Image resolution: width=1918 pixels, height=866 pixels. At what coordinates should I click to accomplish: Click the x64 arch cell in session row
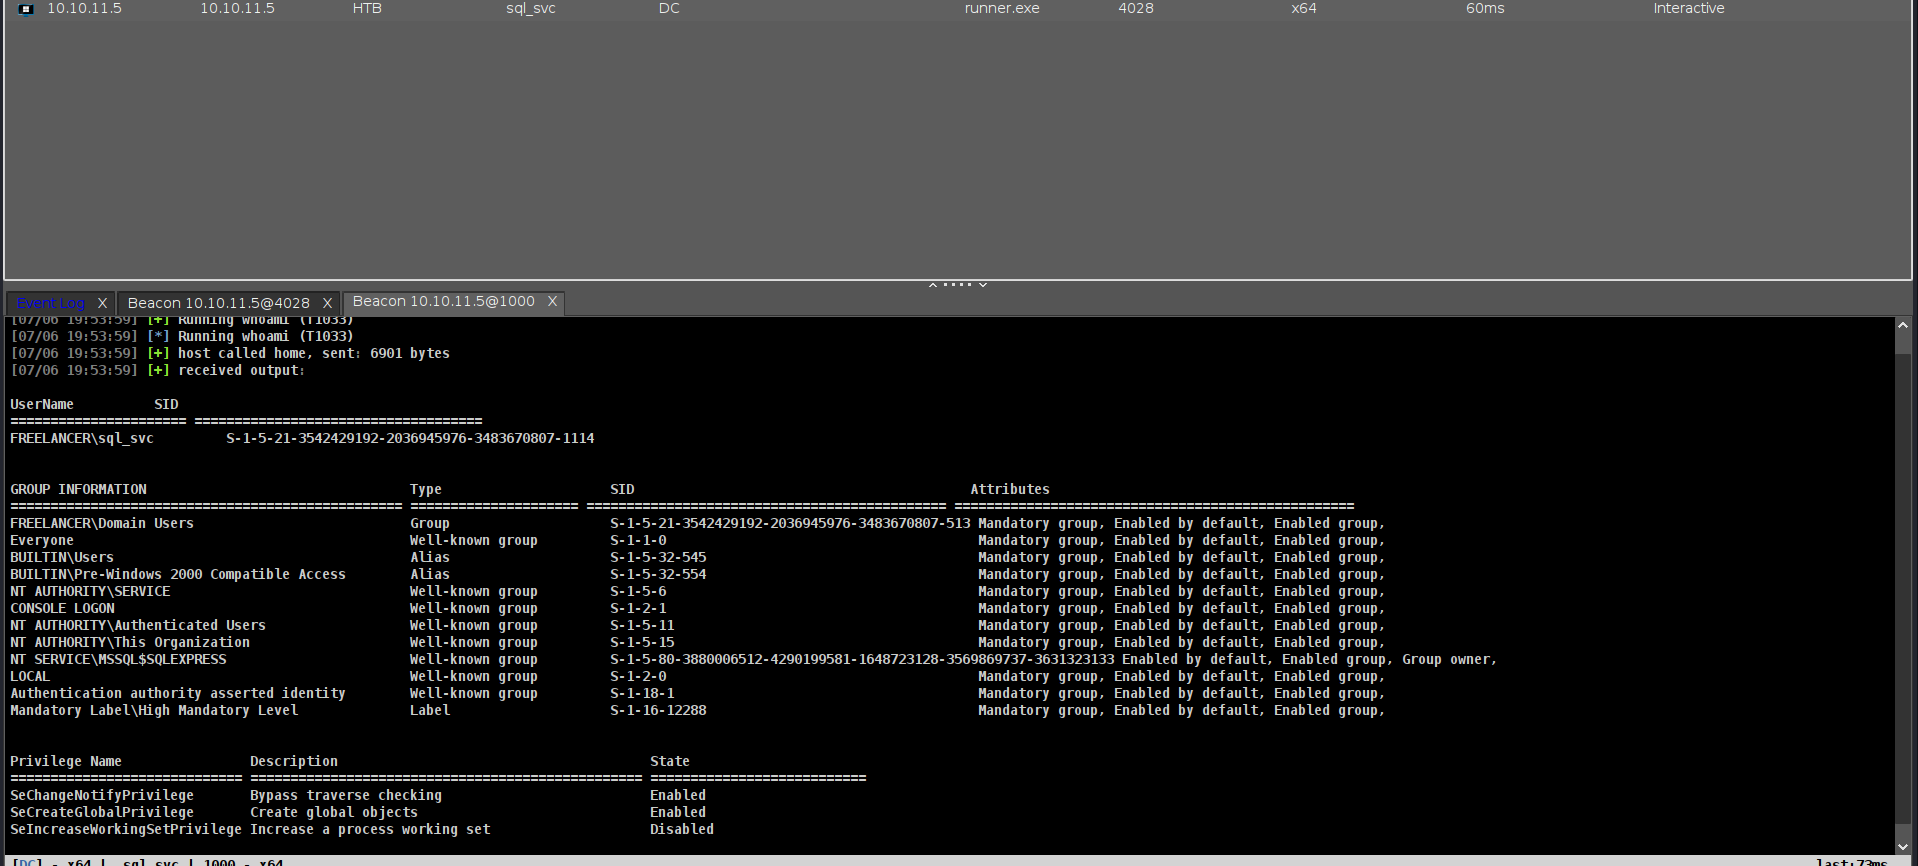coord(1304,8)
